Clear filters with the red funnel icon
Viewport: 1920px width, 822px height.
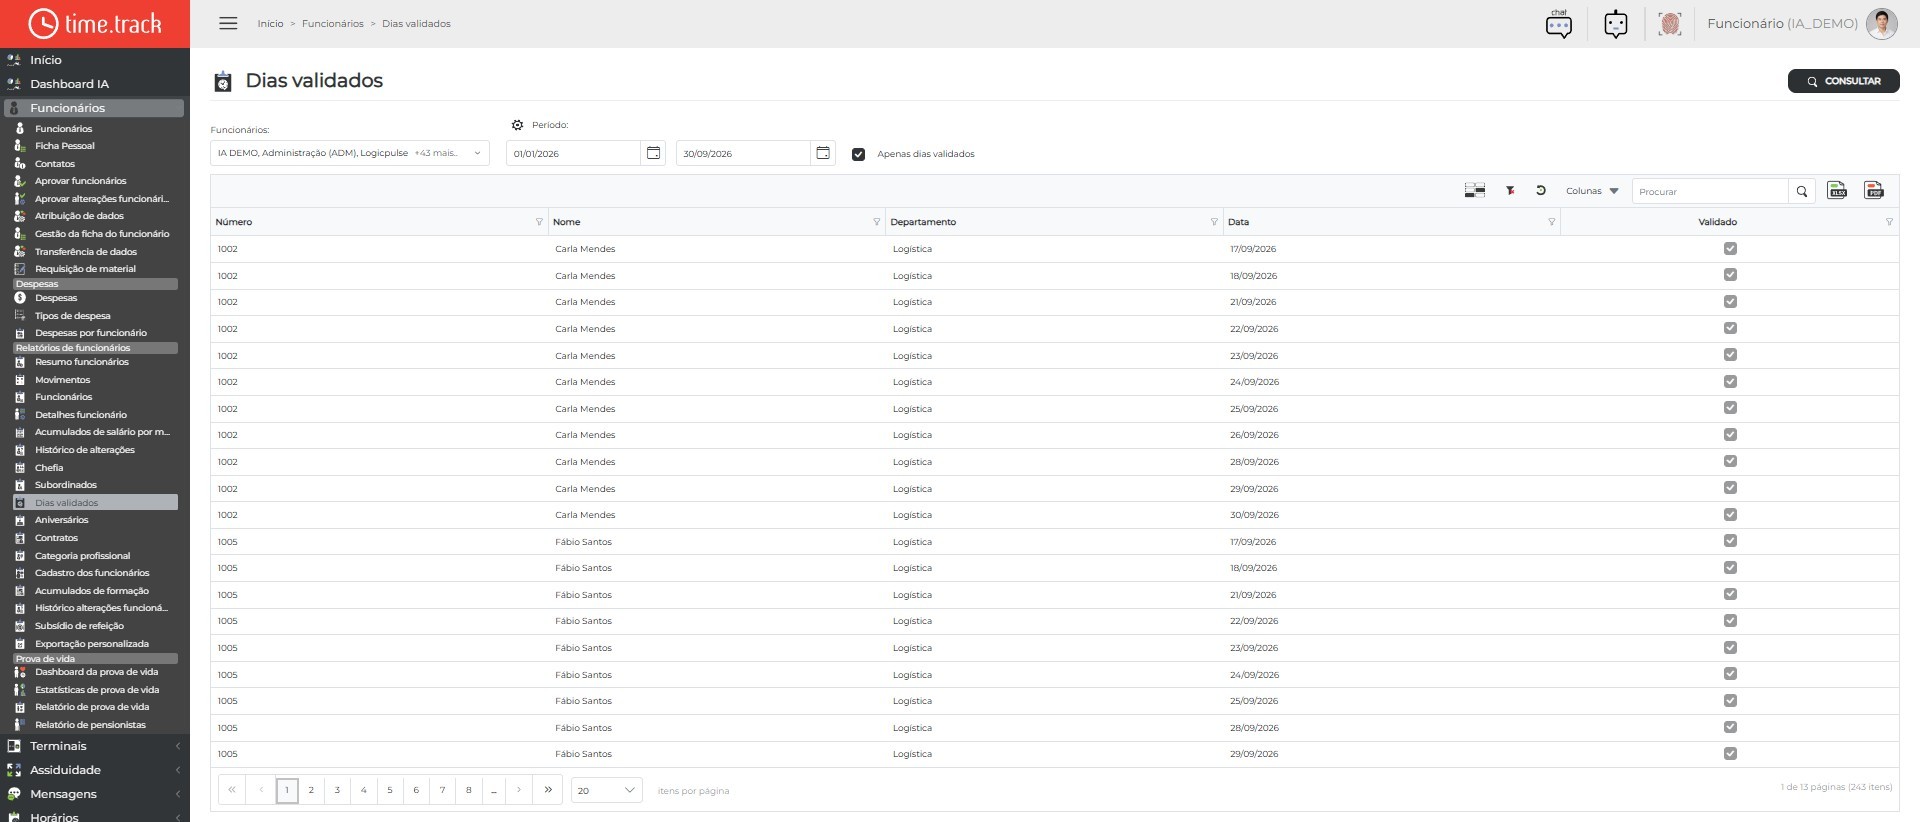(x=1510, y=191)
